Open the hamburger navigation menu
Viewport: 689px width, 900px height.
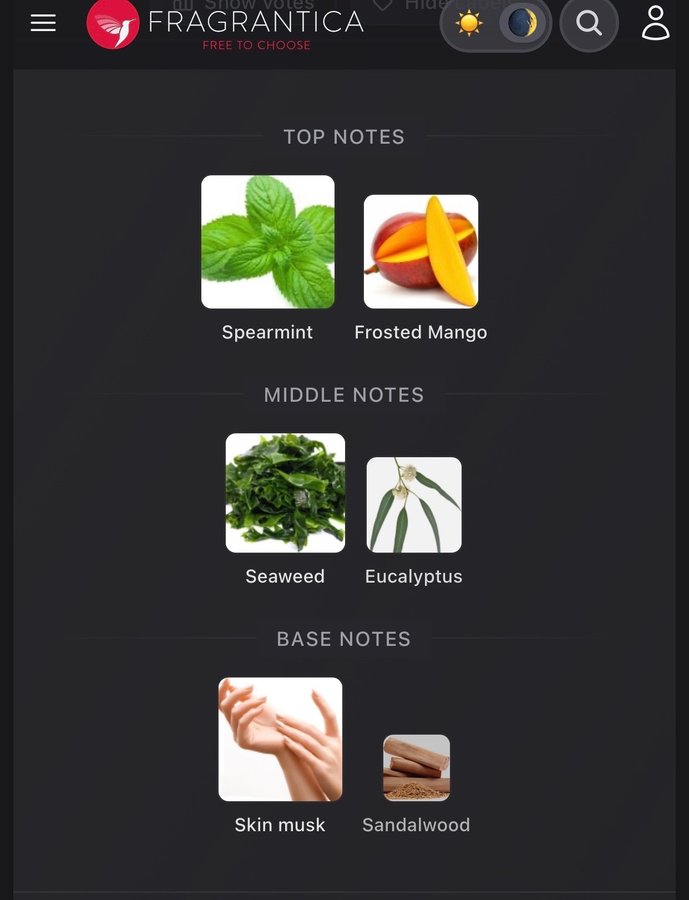click(43, 23)
